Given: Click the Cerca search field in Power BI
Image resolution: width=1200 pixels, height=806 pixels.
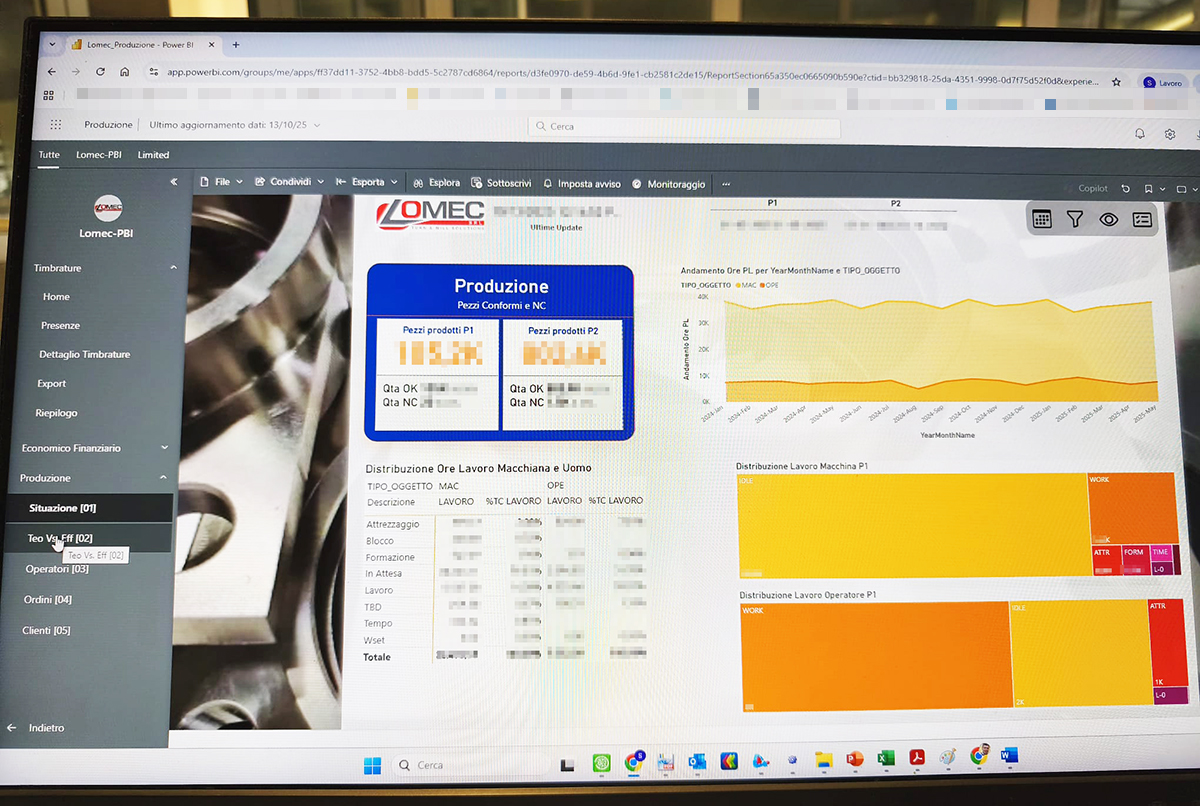Looking at the screenshot, I should click(683, 127).
